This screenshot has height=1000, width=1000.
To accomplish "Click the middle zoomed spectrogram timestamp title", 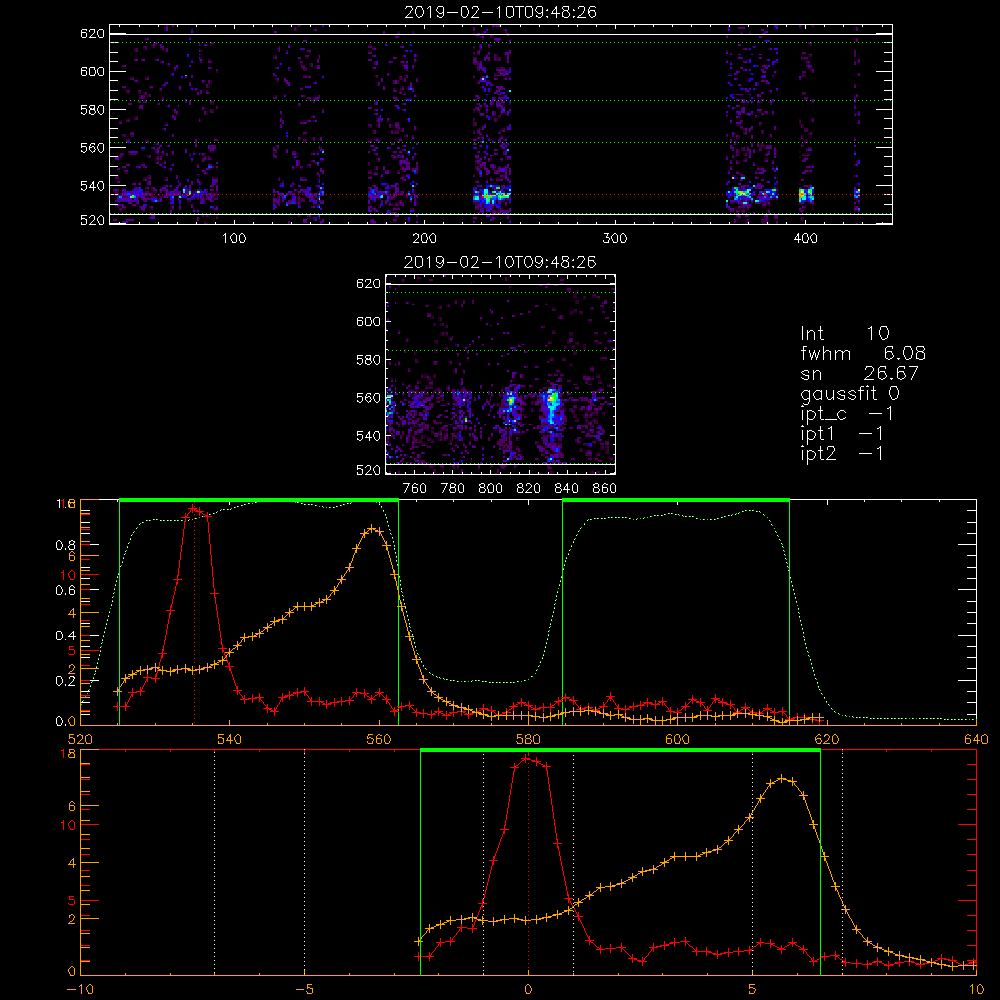I will pyautogui.click(x=500, y=262).
